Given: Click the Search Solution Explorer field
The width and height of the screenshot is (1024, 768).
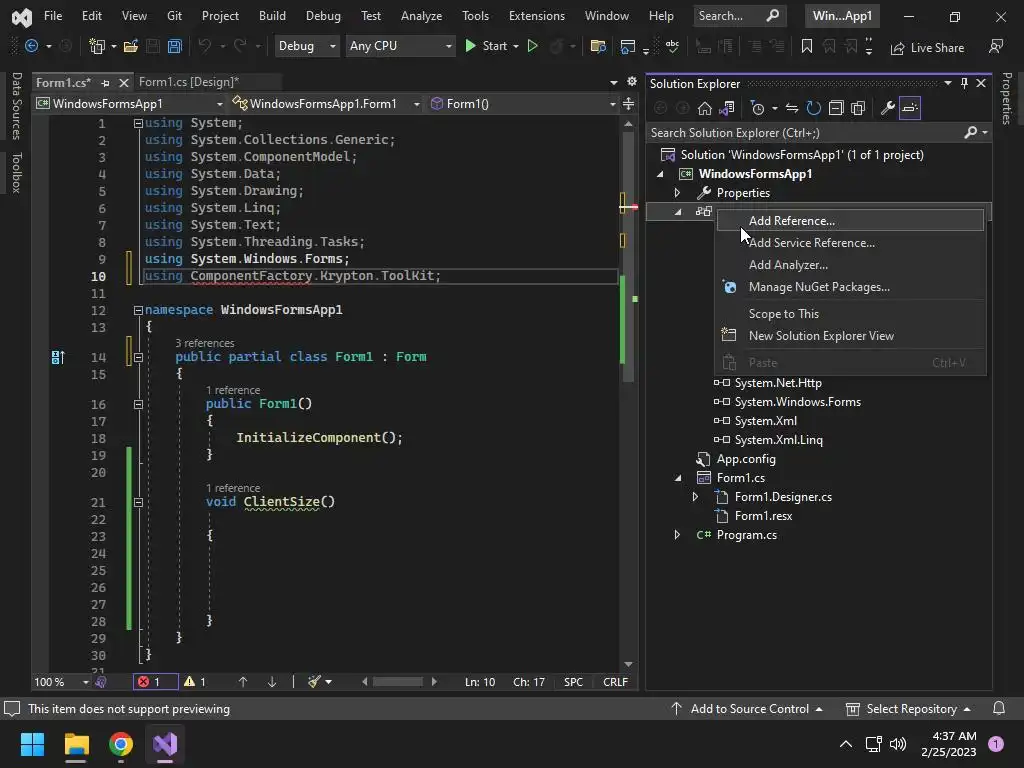Looking at the screenshot, I should pos(805,133).
